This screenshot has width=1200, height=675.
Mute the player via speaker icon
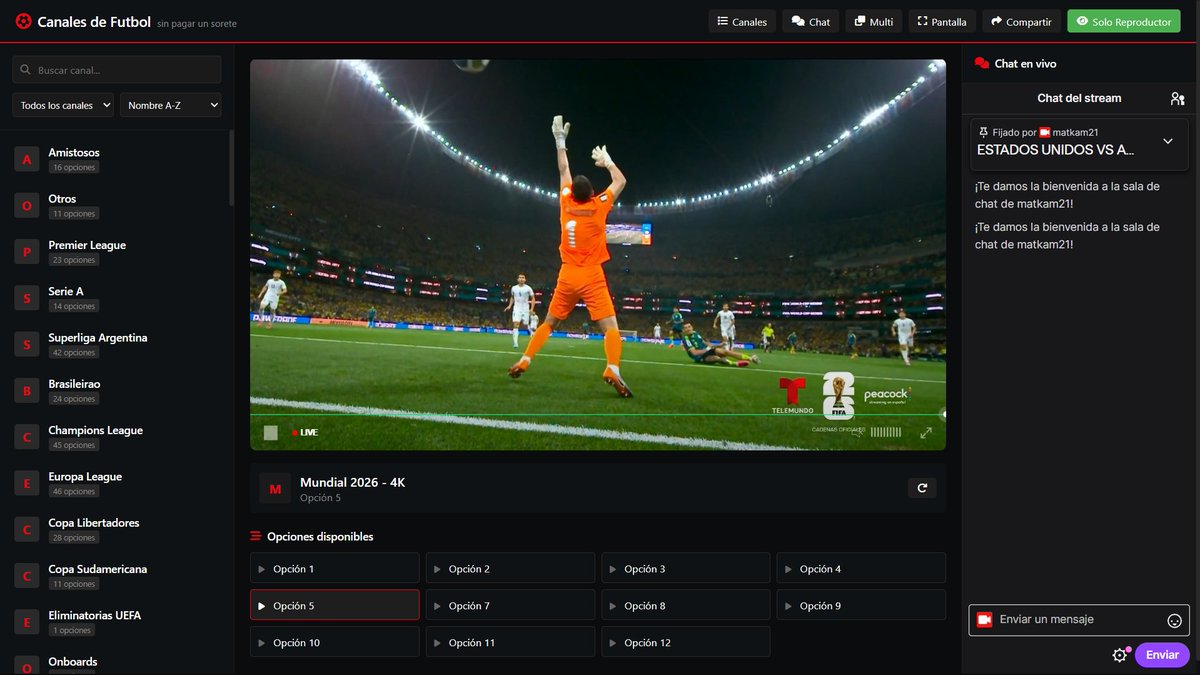pyautogui.click(x=856, y=432)
